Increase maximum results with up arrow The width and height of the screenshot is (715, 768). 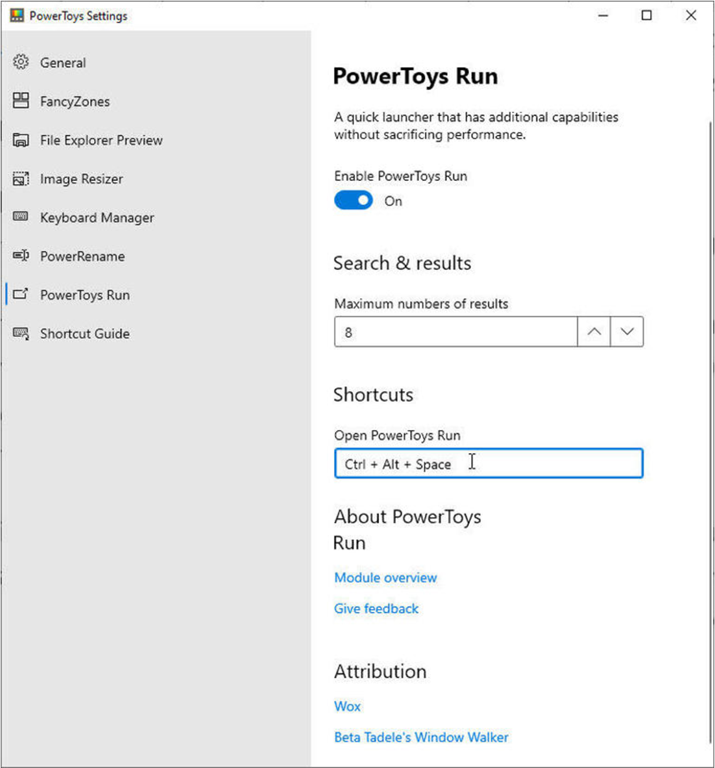click(x=594, y=332)
